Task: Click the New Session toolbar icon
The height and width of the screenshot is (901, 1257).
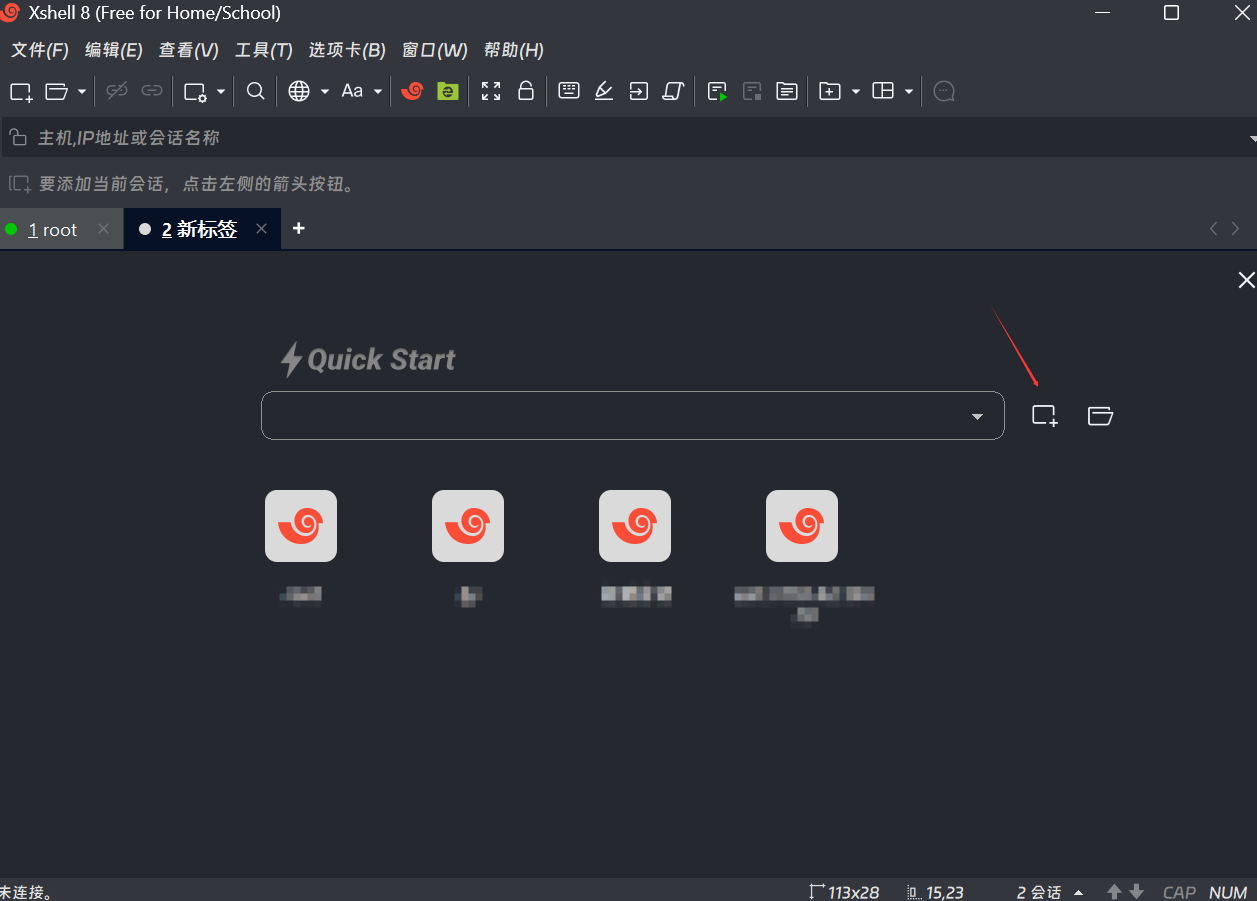Action: pyautogui.click(x=21, y=92)
